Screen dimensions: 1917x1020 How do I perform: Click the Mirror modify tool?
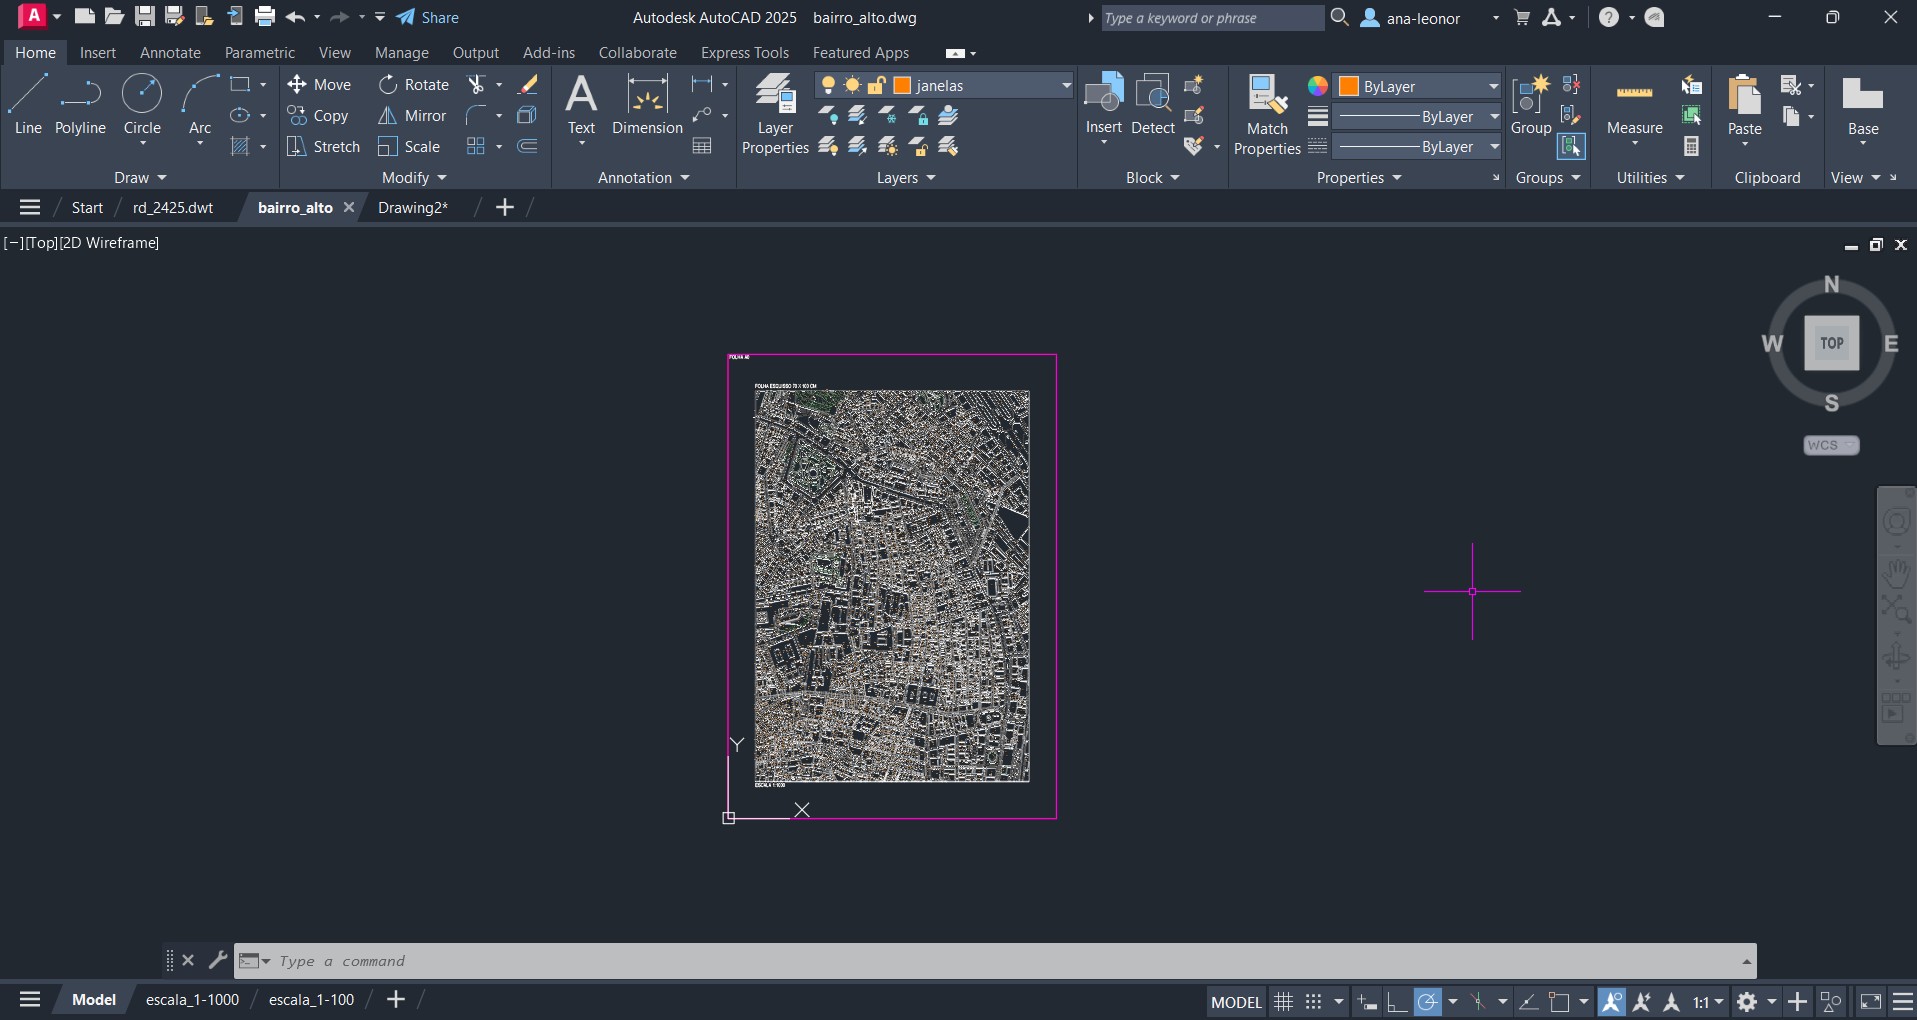[x=412, y=116]
